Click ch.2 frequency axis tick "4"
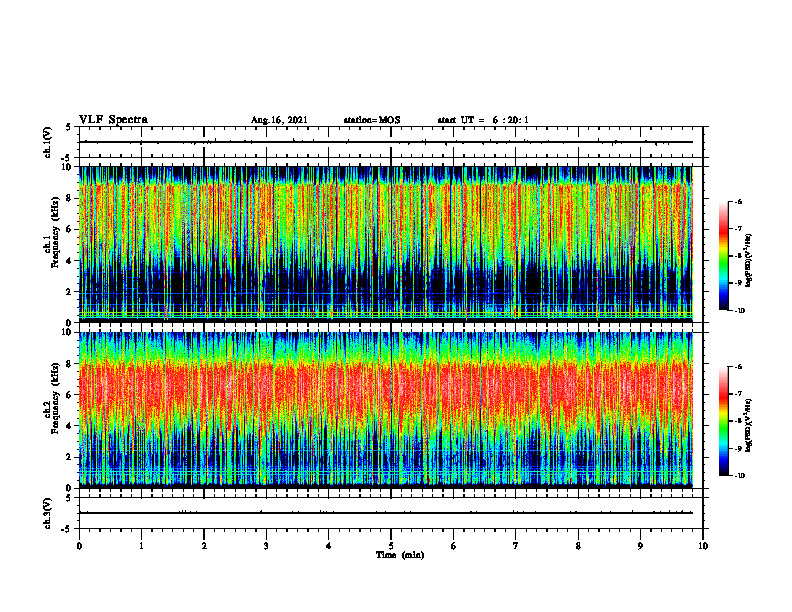The height and width of the screenshot is (612, 792). click(x=70, y=426)
